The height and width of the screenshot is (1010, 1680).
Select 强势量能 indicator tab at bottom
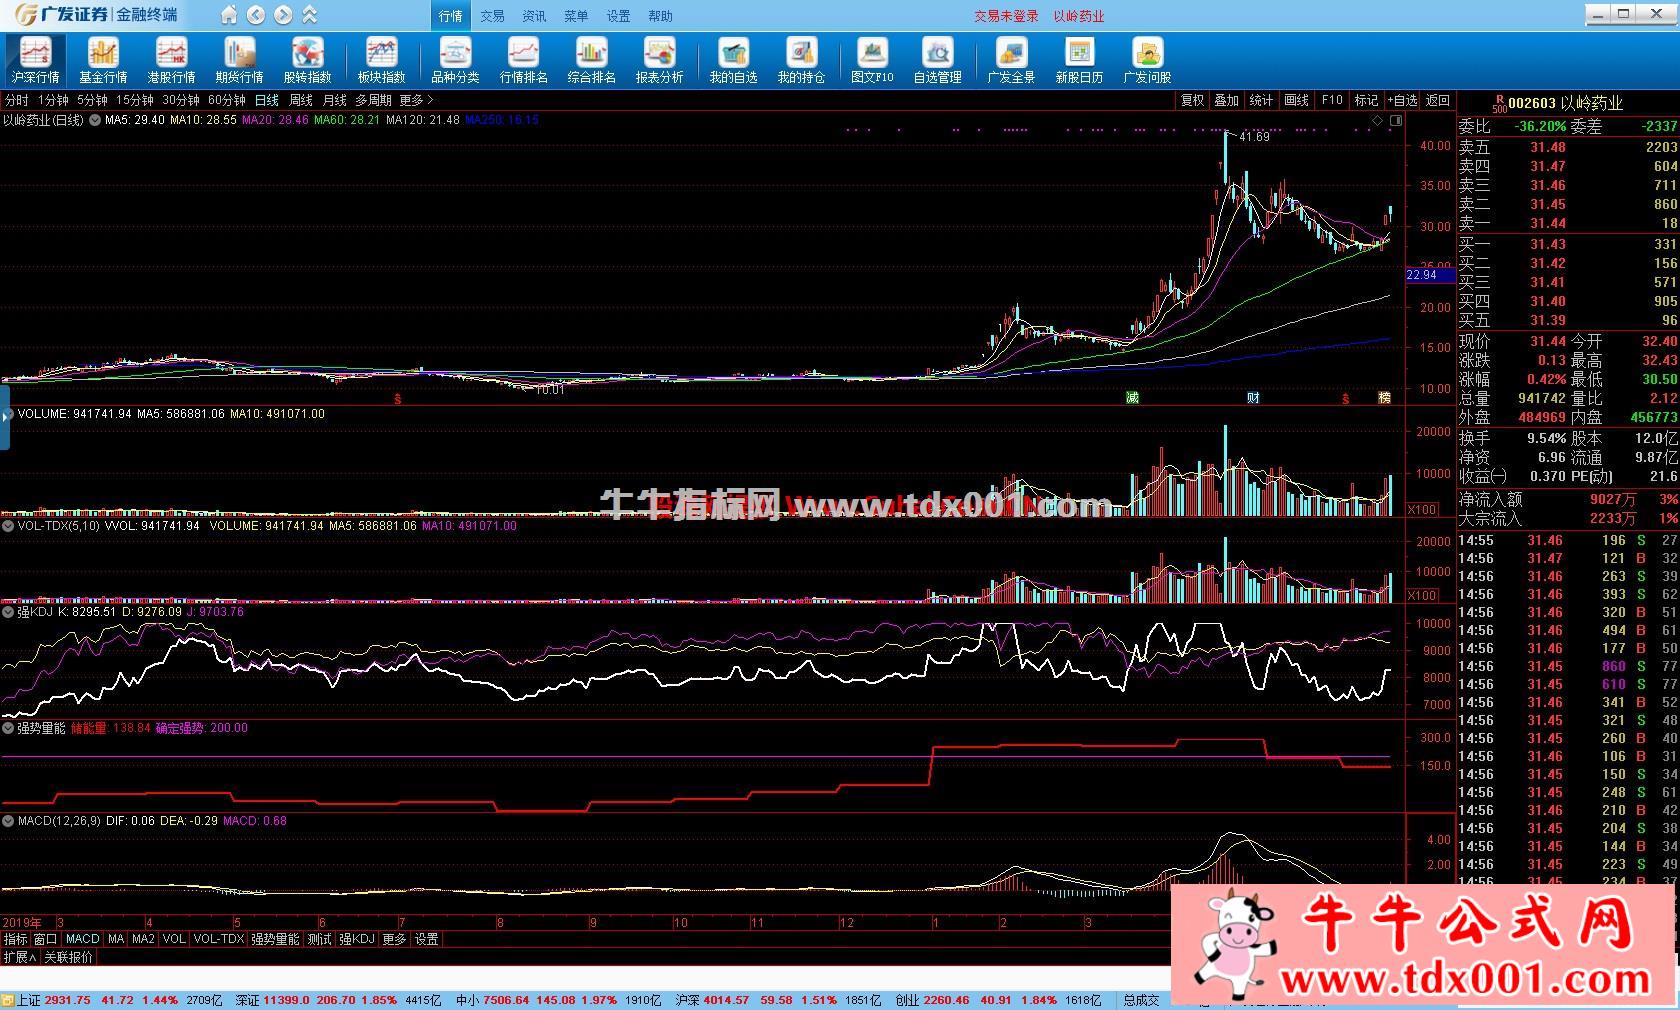click(275, 939)
